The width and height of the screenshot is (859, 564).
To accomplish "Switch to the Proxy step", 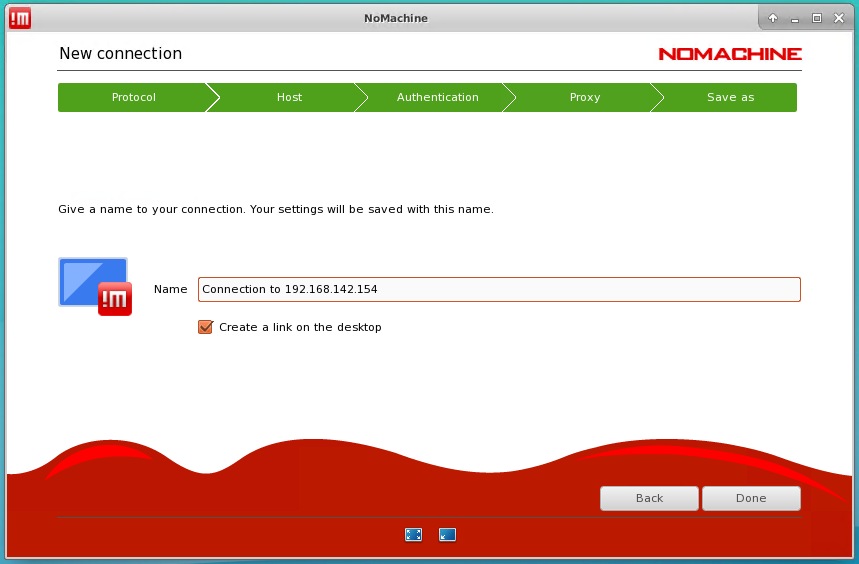I will [585, 97].
